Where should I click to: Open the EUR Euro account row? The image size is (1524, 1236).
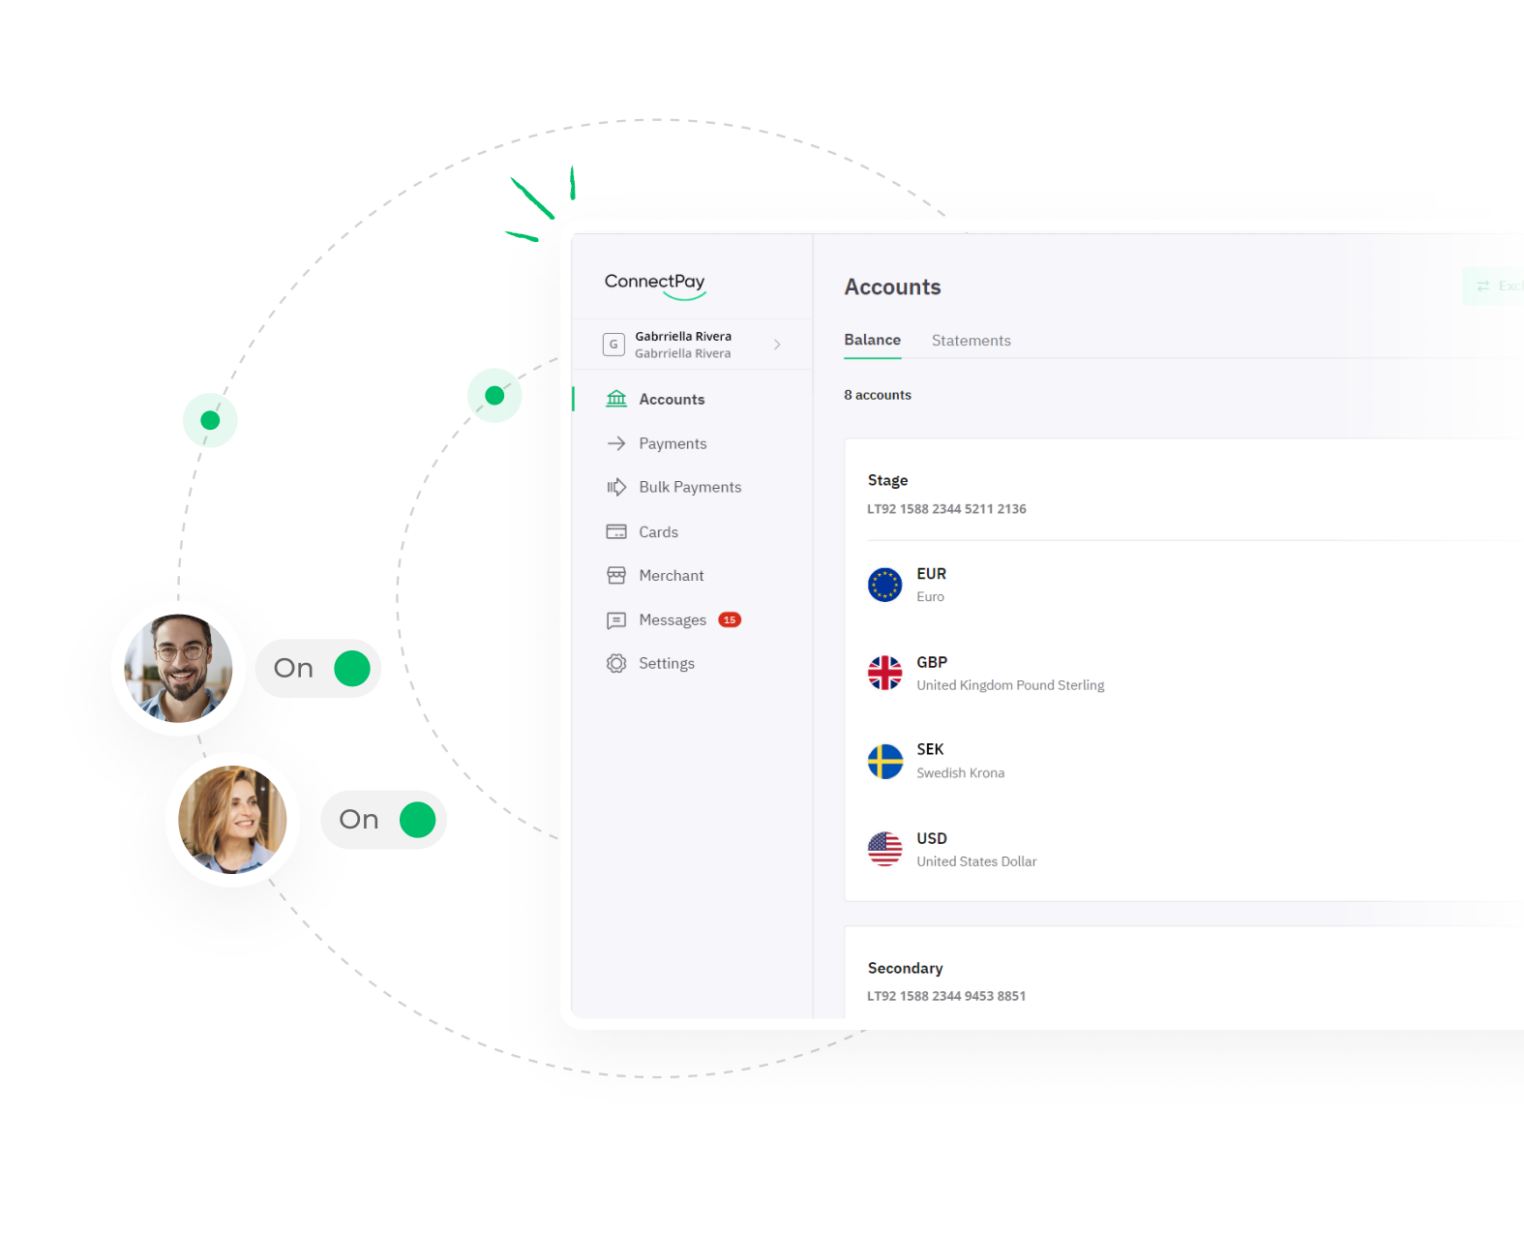click(931, 584)
